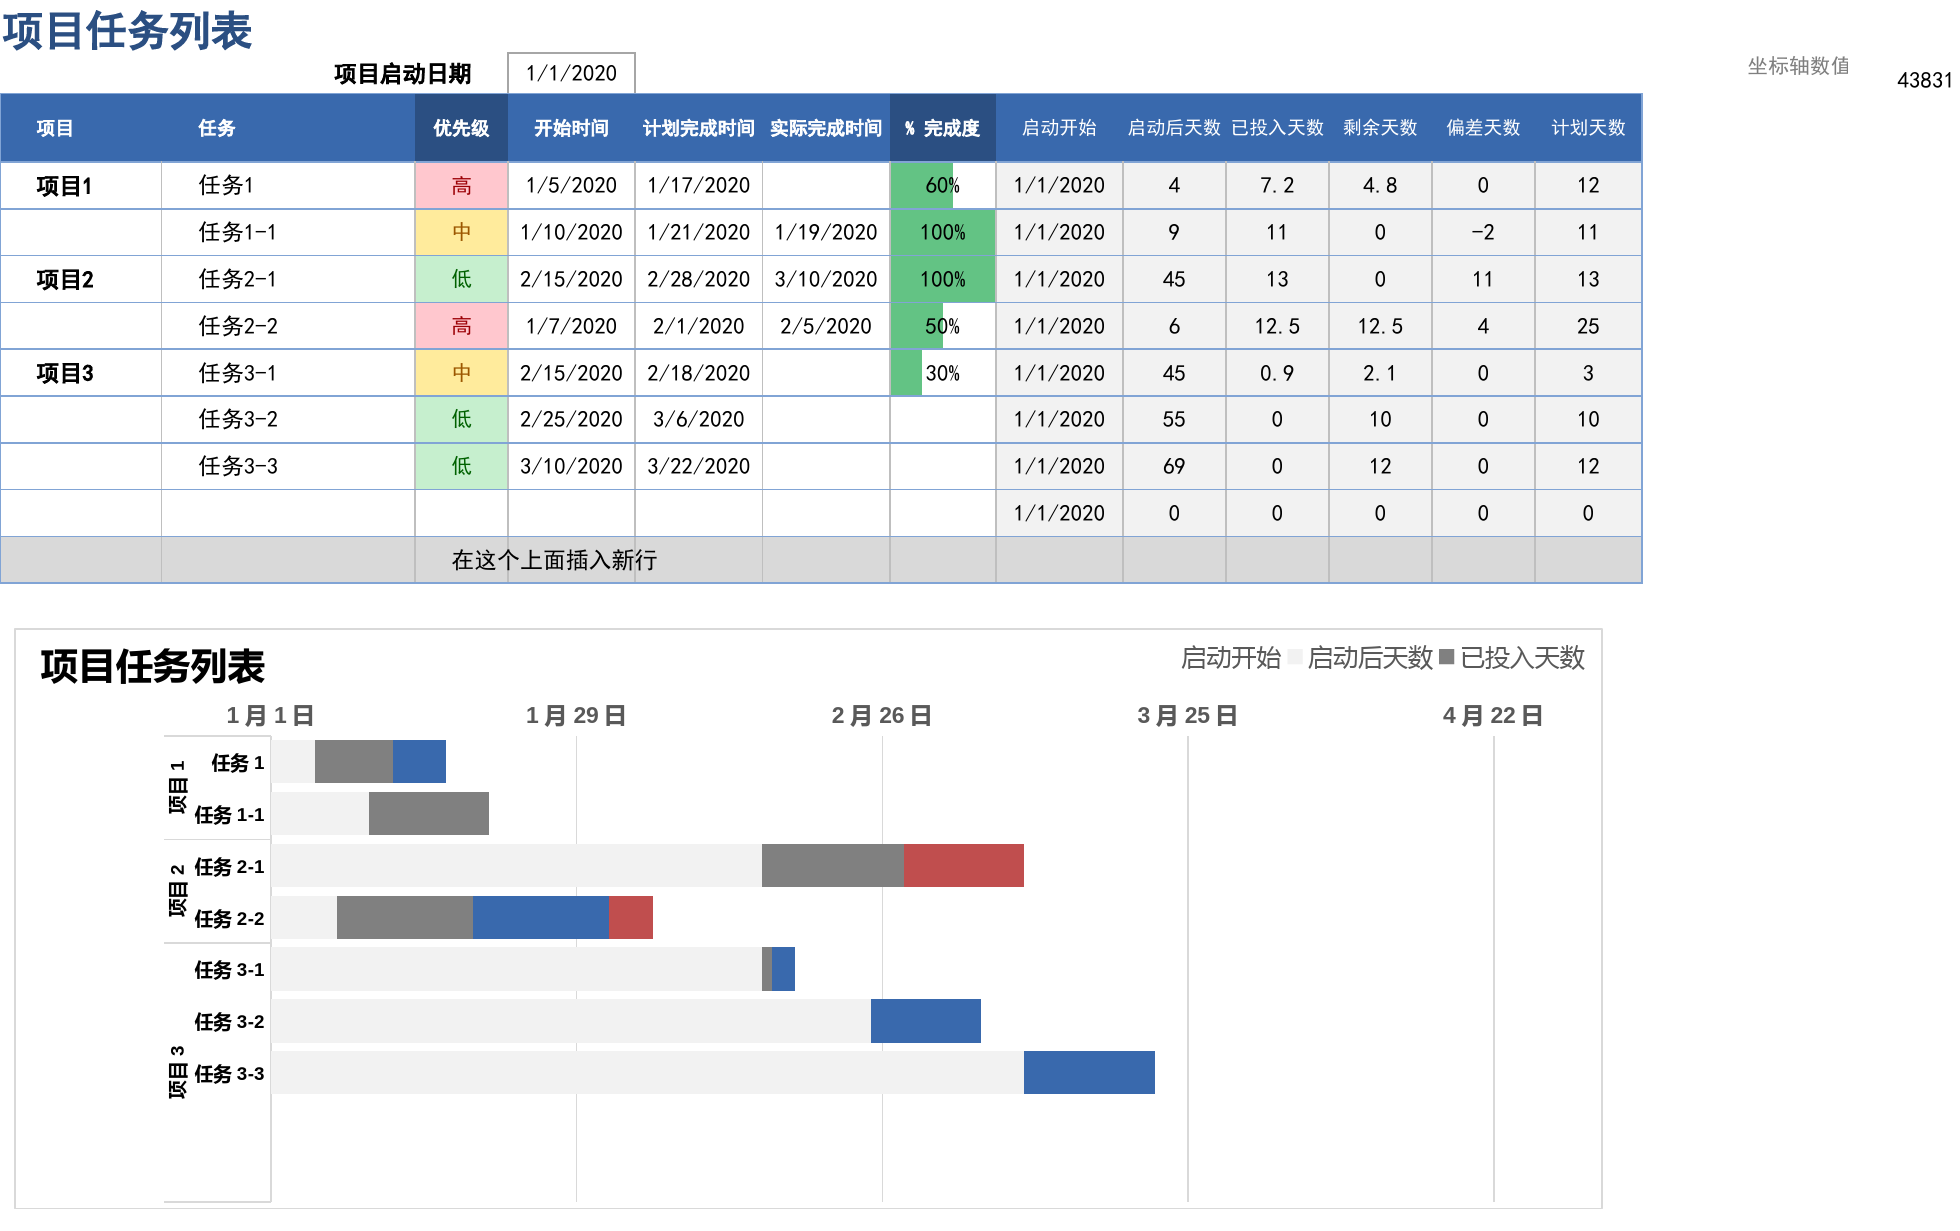This screenshot has height=1231, width=1960.
Task: Select the 已投入天数 legend entry
Action: 1512,658
